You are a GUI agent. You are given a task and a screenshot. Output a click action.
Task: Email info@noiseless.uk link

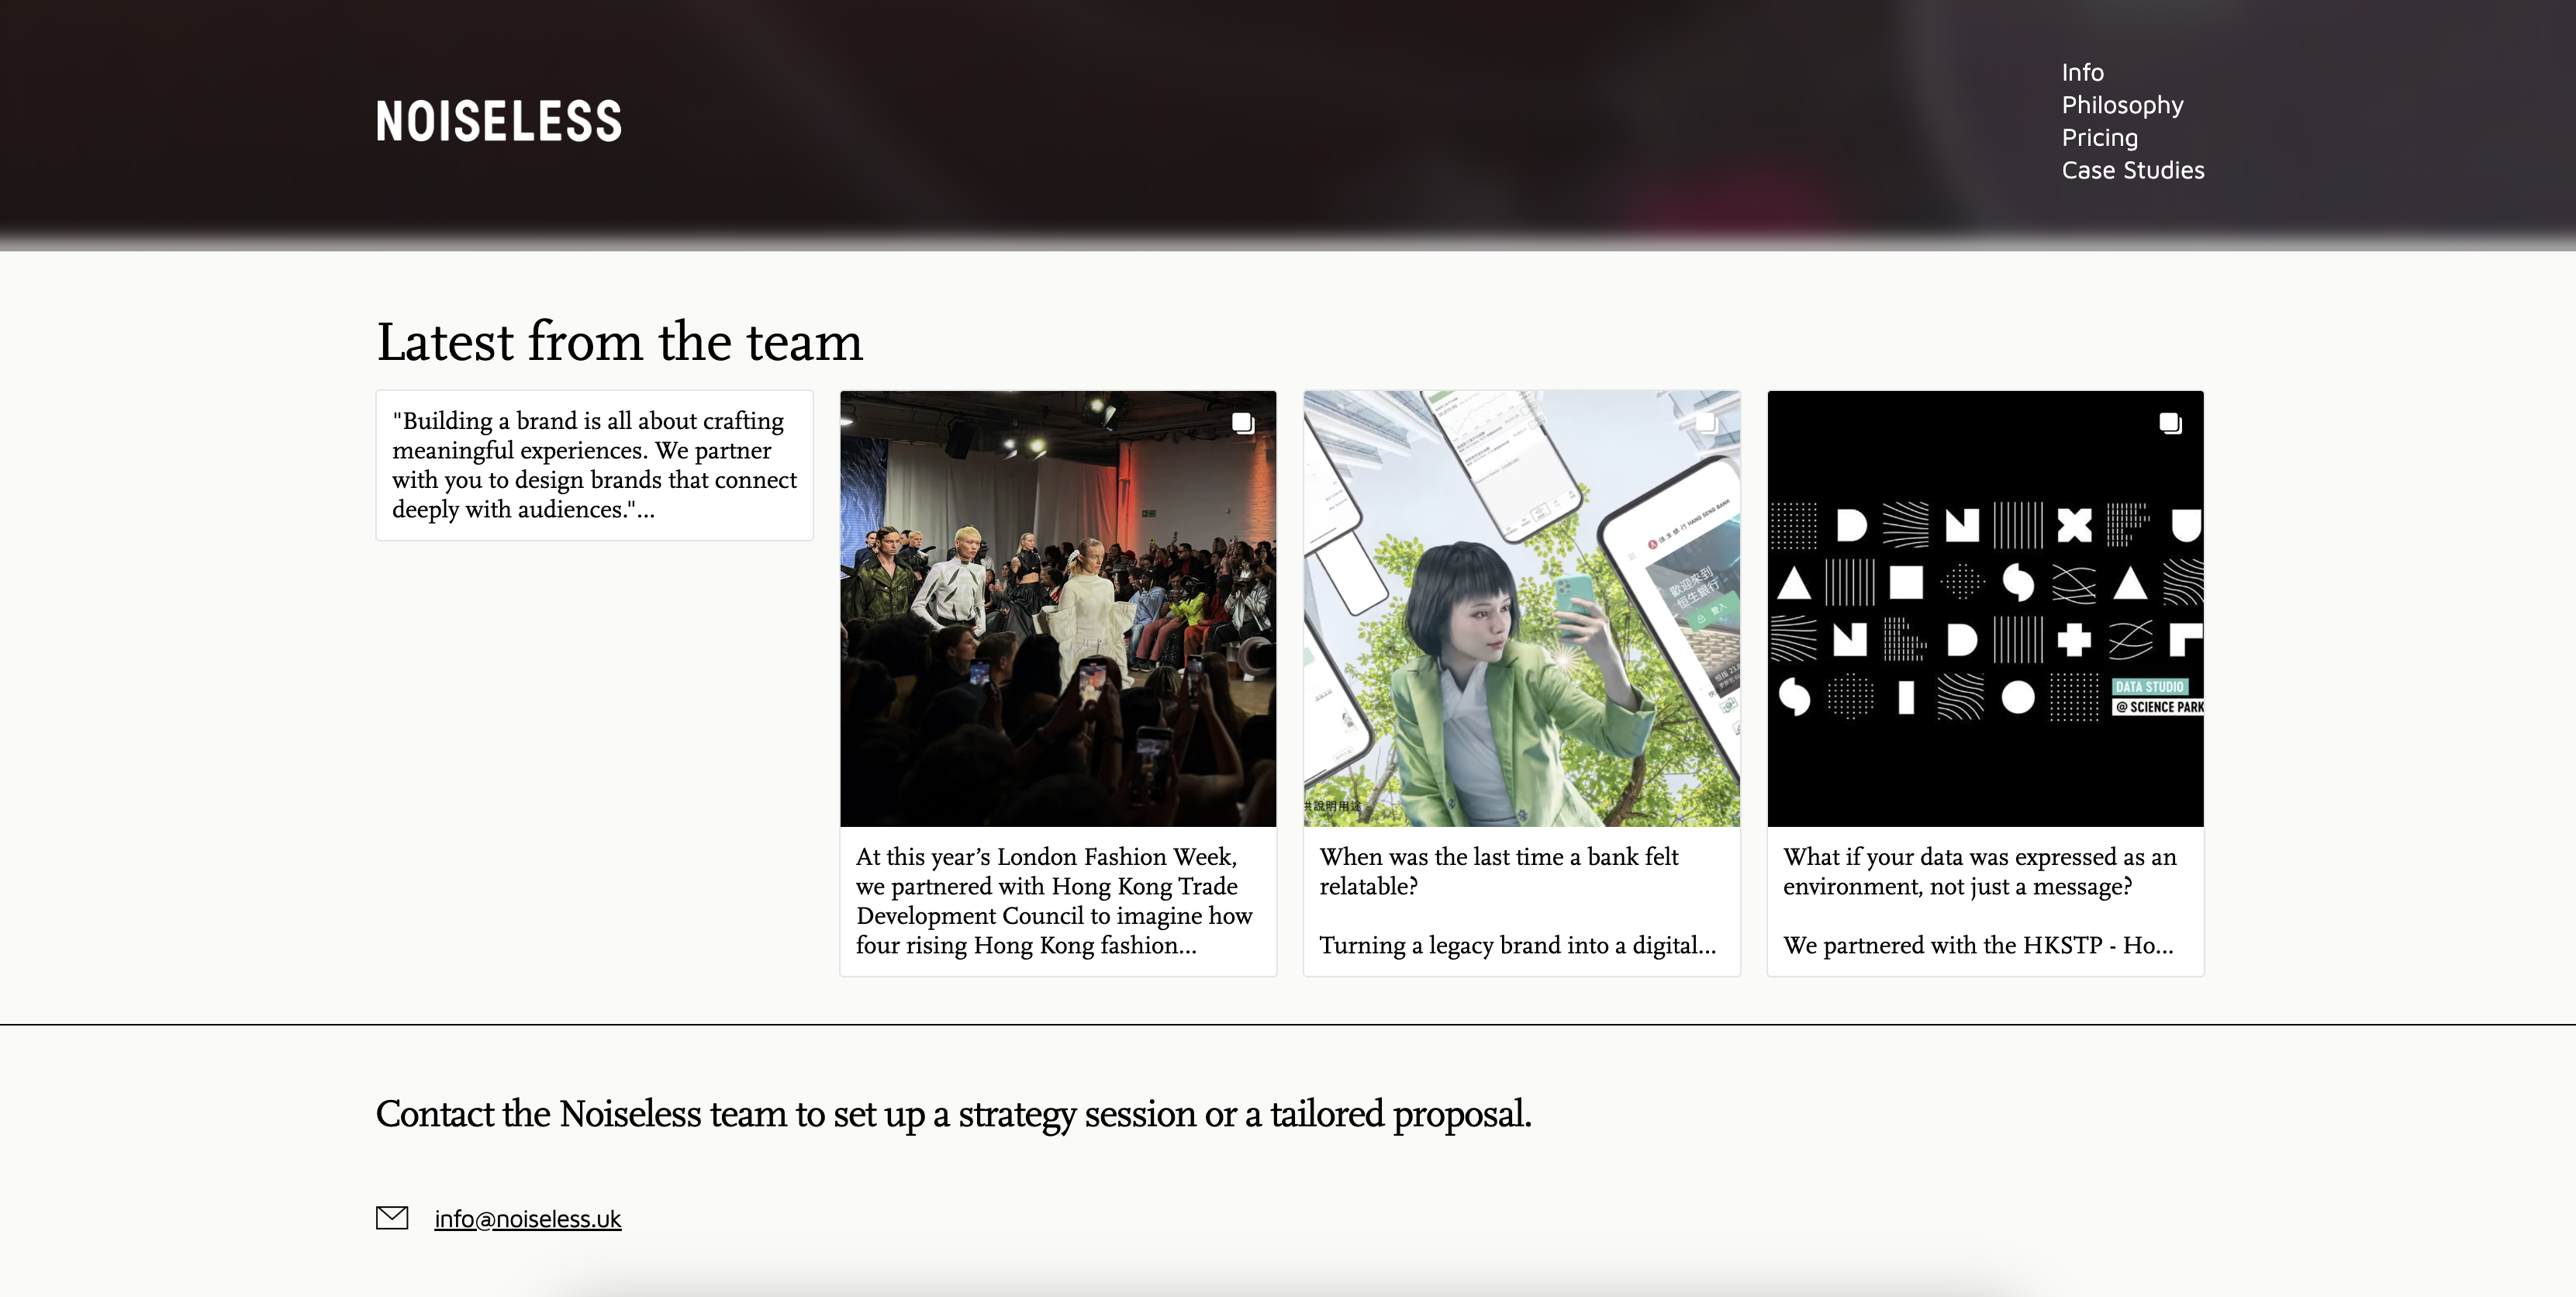point(527,1218)
